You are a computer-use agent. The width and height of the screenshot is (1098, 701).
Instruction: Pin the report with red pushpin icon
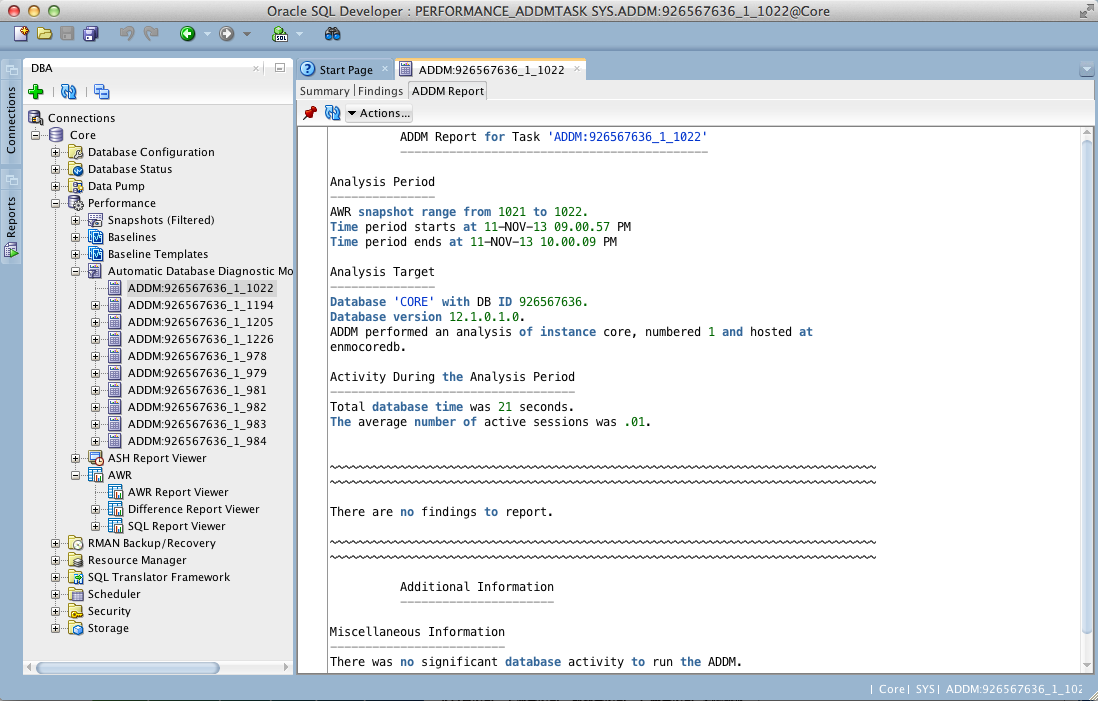[310, 113]
